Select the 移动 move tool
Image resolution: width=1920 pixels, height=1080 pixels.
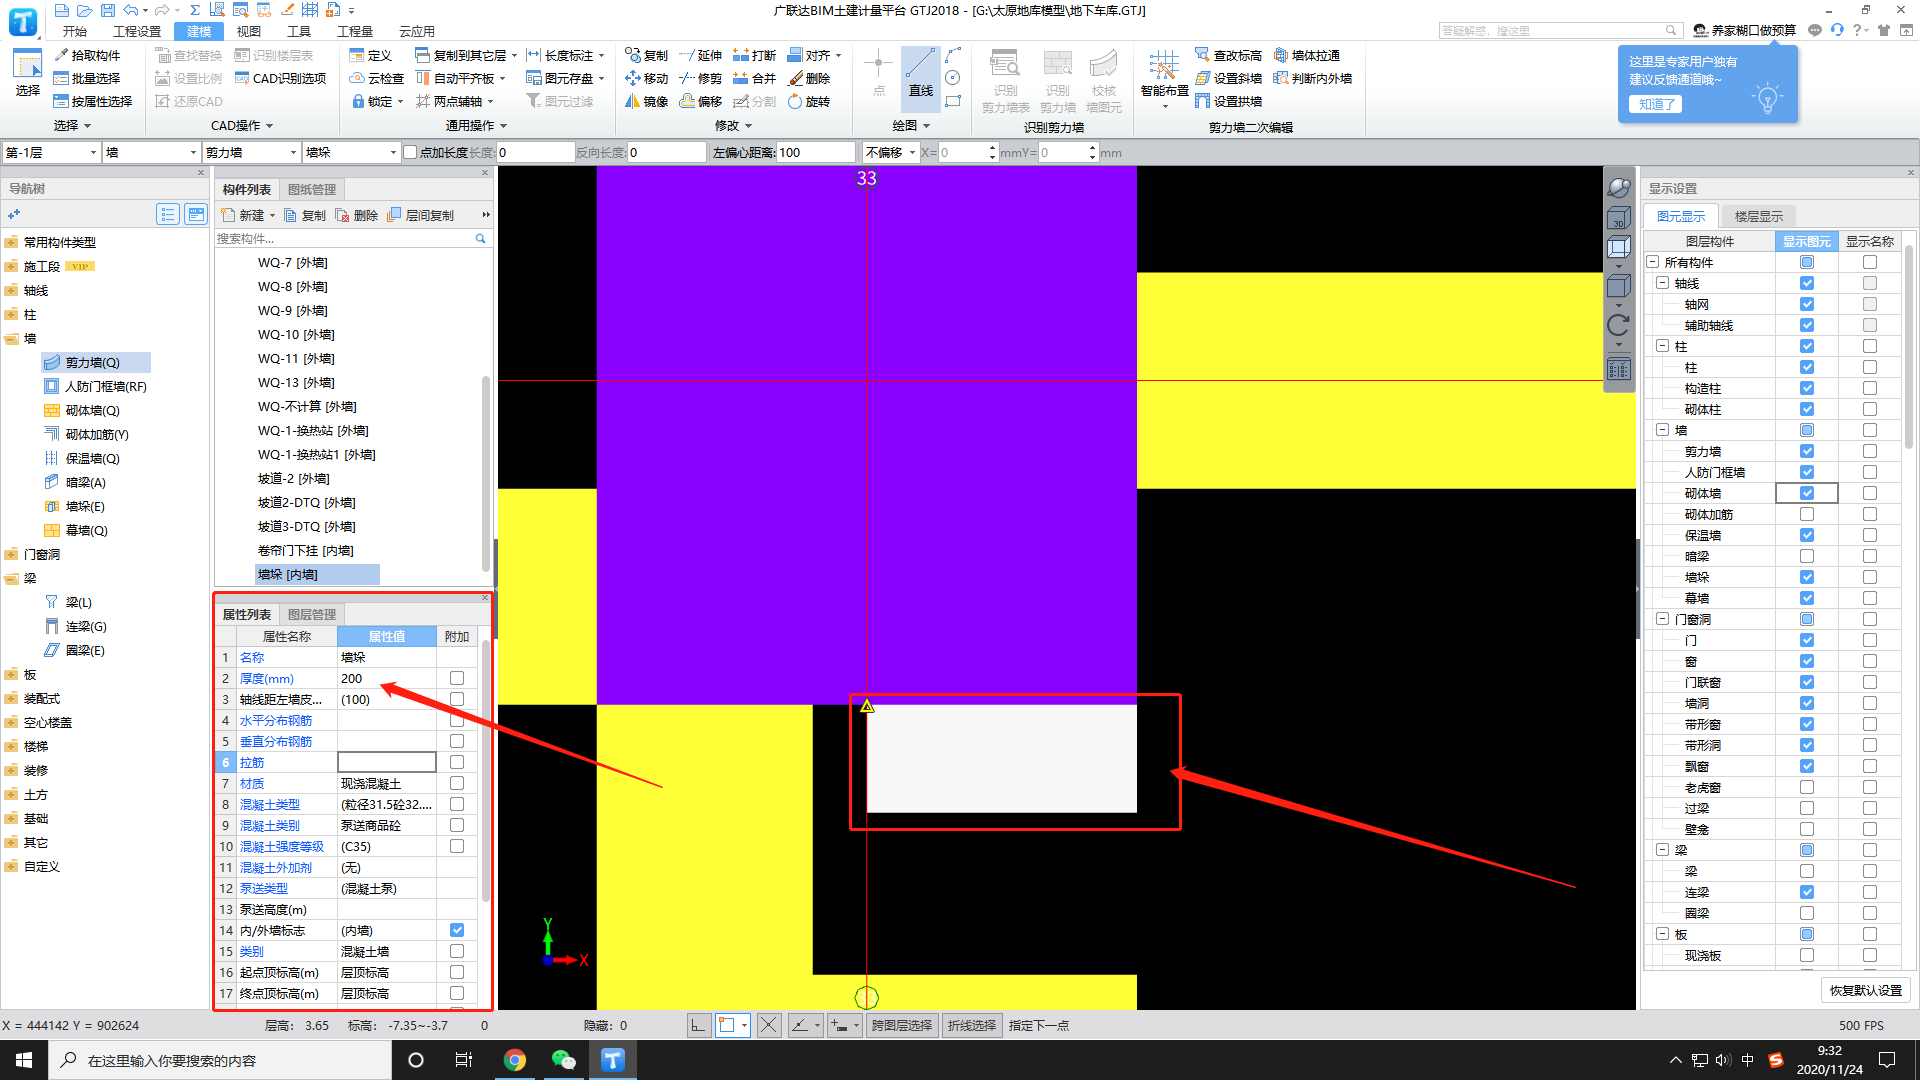pyautogui.click(x=646, y=78)
